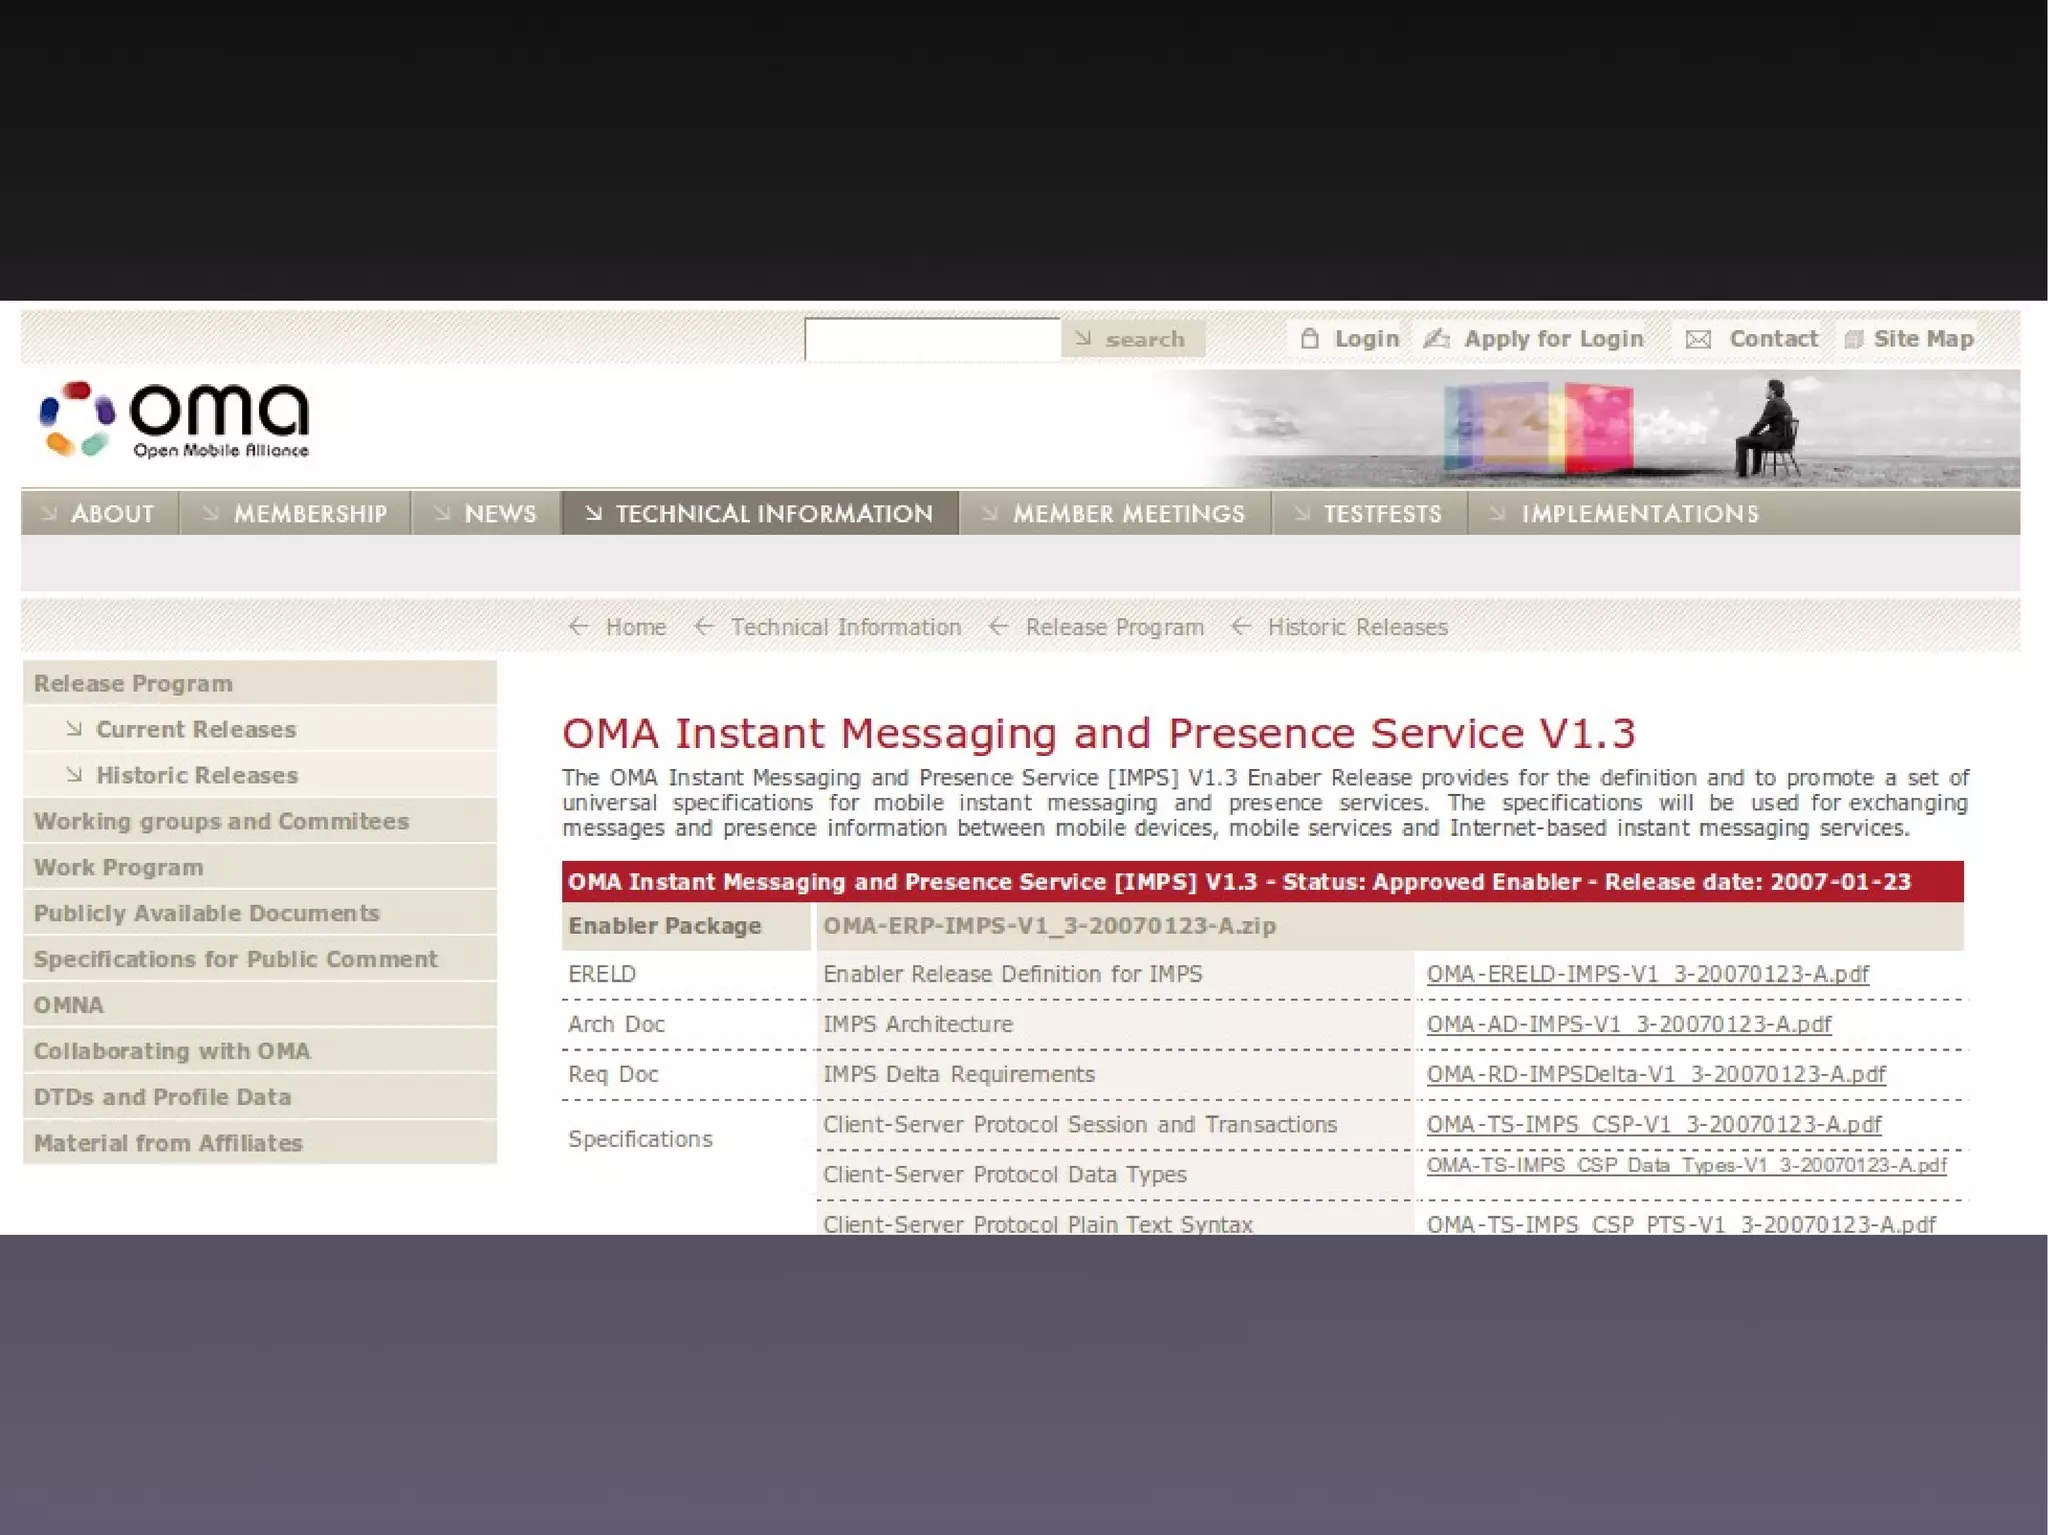2048x1535 pixels.
Task: Select Working groups and Commitees in sidebar
Action: tap(221, 821)
